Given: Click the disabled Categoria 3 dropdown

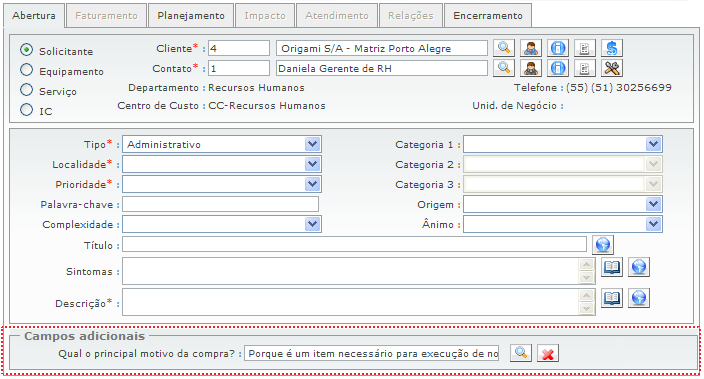Looking at the screenshot, I should point(563,184).
